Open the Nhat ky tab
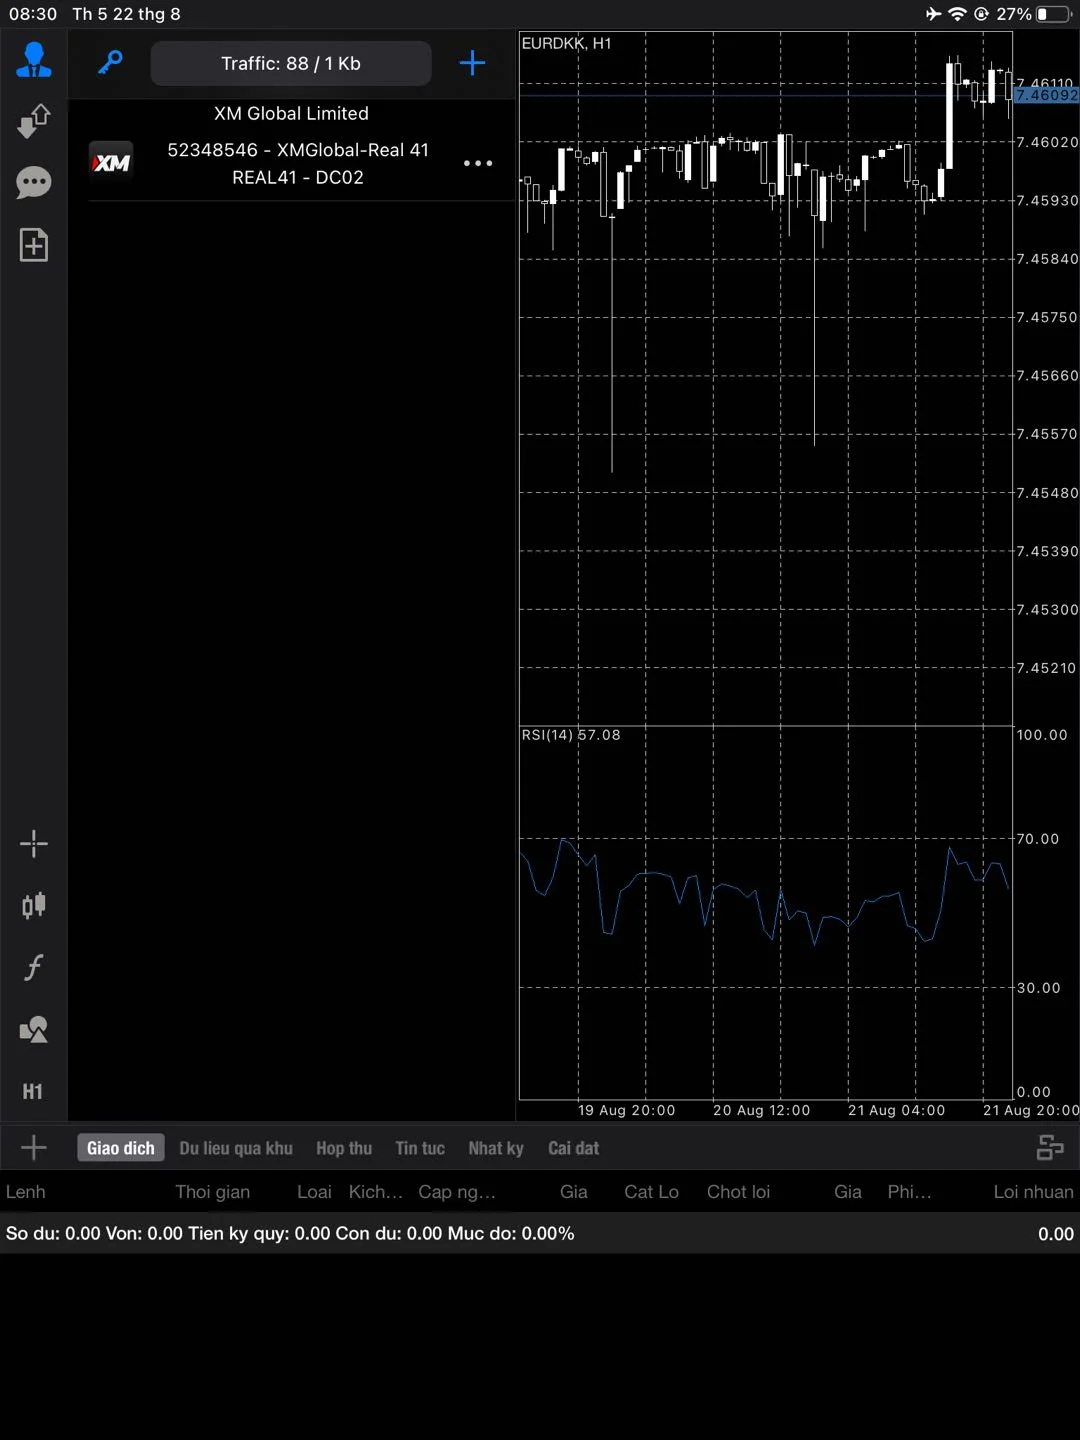The width and height of the screenshot is (1080, 1440). tap(496, 1148)
